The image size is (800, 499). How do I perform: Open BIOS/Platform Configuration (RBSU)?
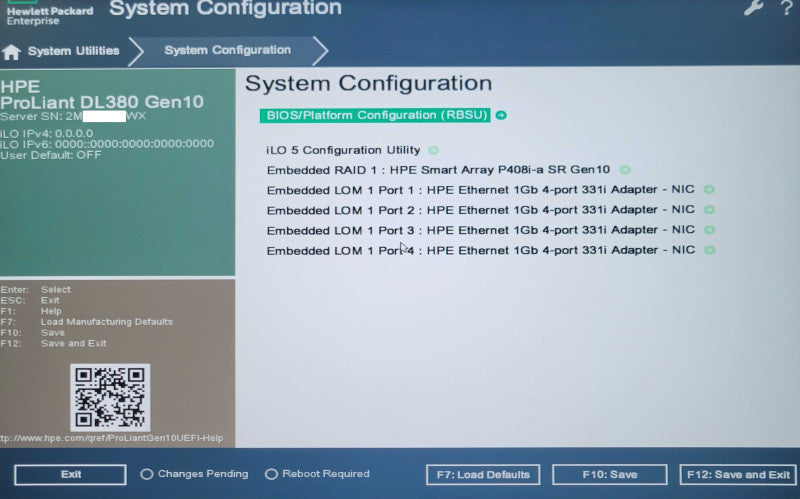click(x=376, y=115)
